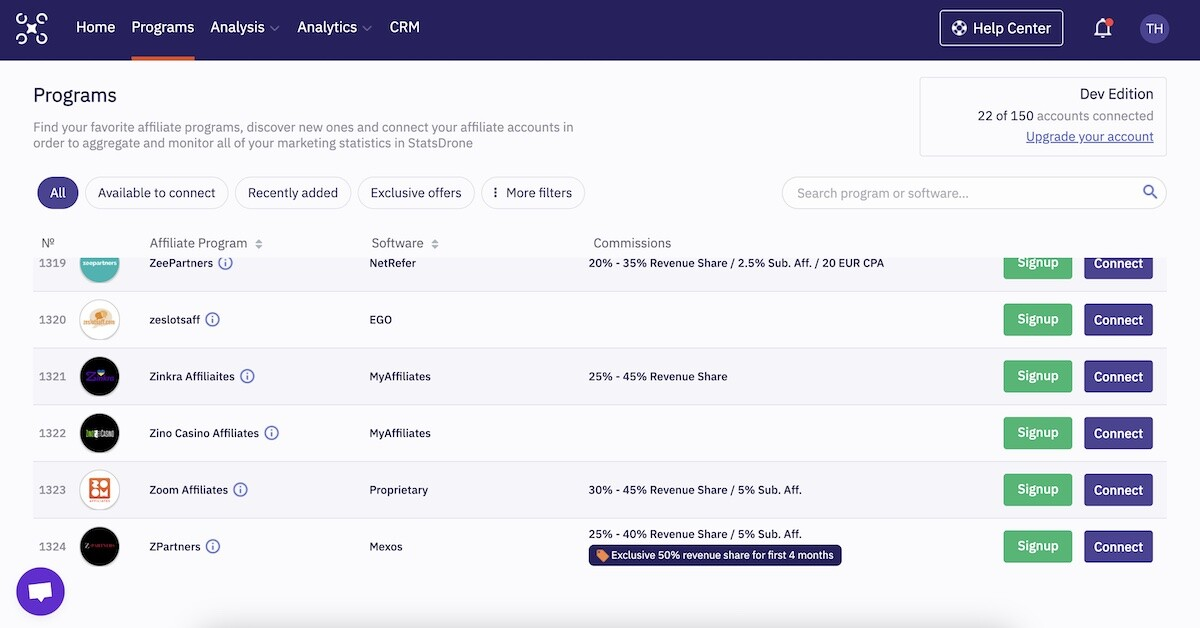Toggle the Available to connect filter
Viewport: 1200px width, 628px height.
pos(157,193)
